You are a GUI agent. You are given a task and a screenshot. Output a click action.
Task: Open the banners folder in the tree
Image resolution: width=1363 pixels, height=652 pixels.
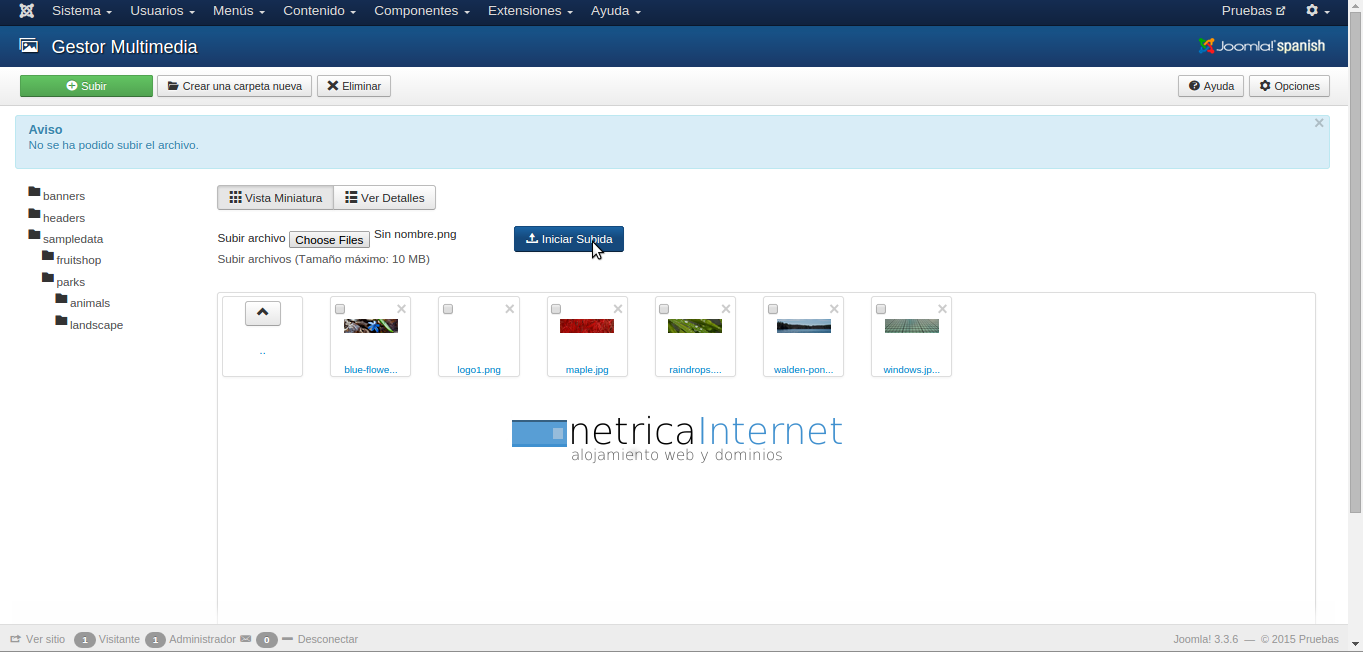63,196
